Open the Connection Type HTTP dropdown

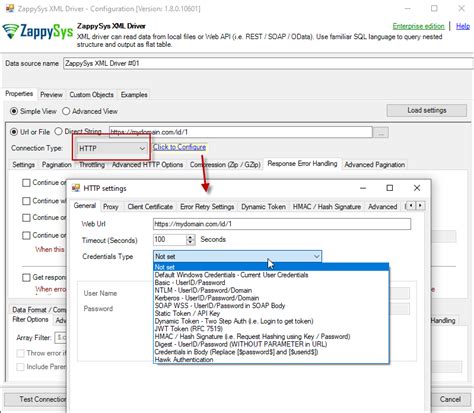111,148
